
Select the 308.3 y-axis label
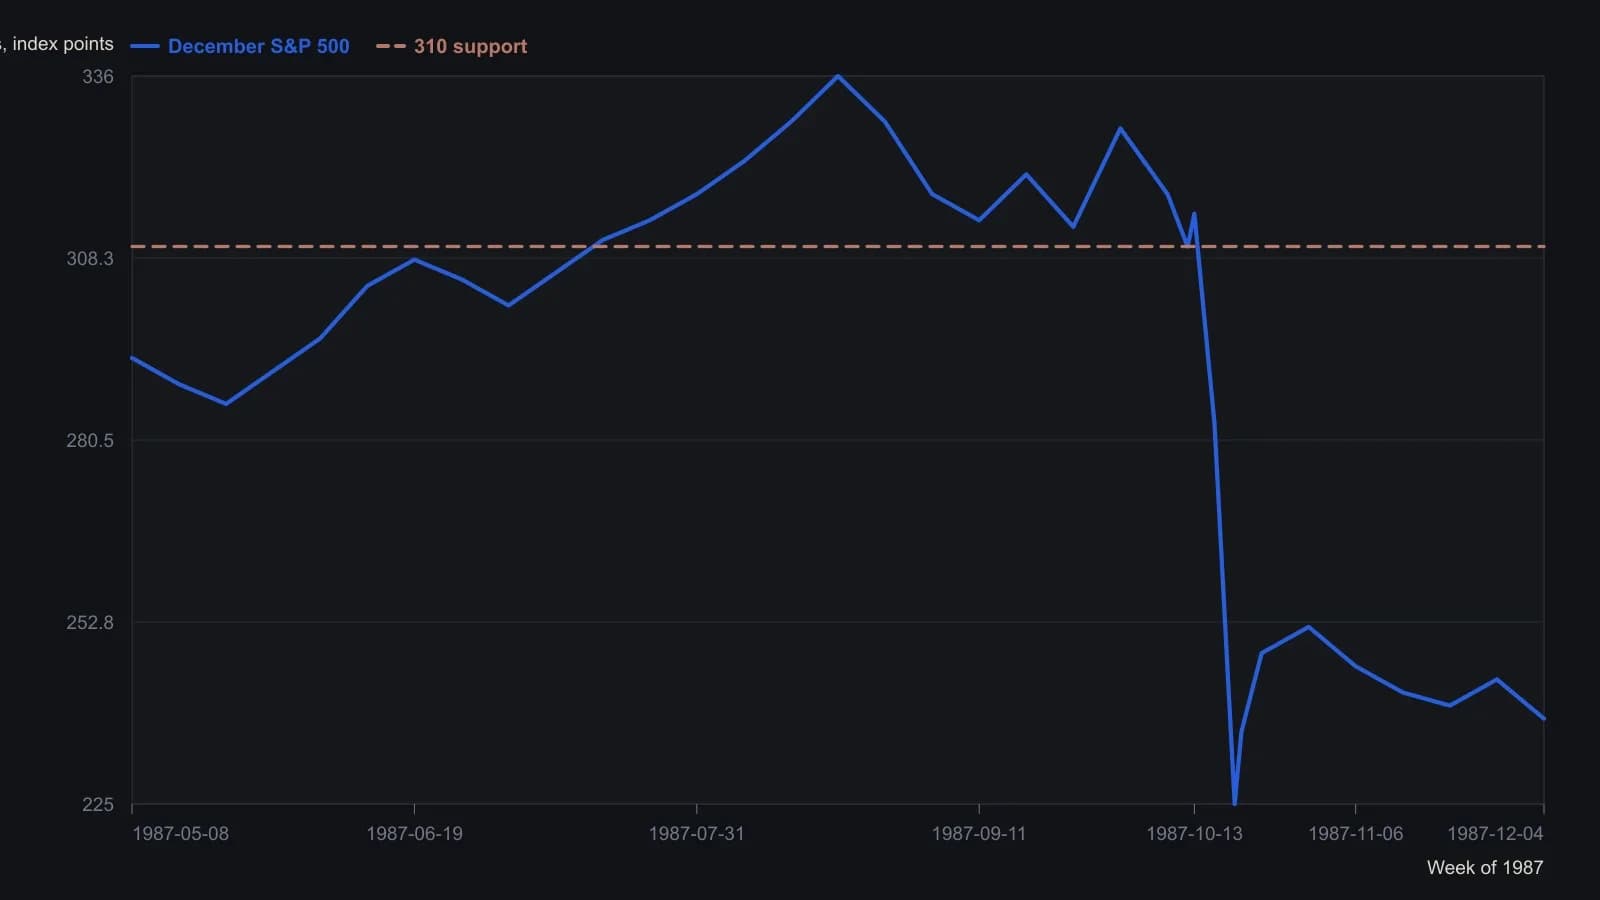[x=90, y=259]
